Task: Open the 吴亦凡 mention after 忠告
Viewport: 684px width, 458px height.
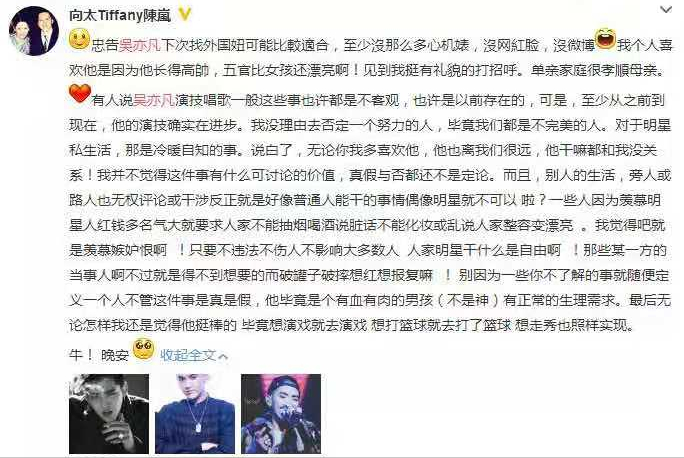Action: click(x=140, y=45)
